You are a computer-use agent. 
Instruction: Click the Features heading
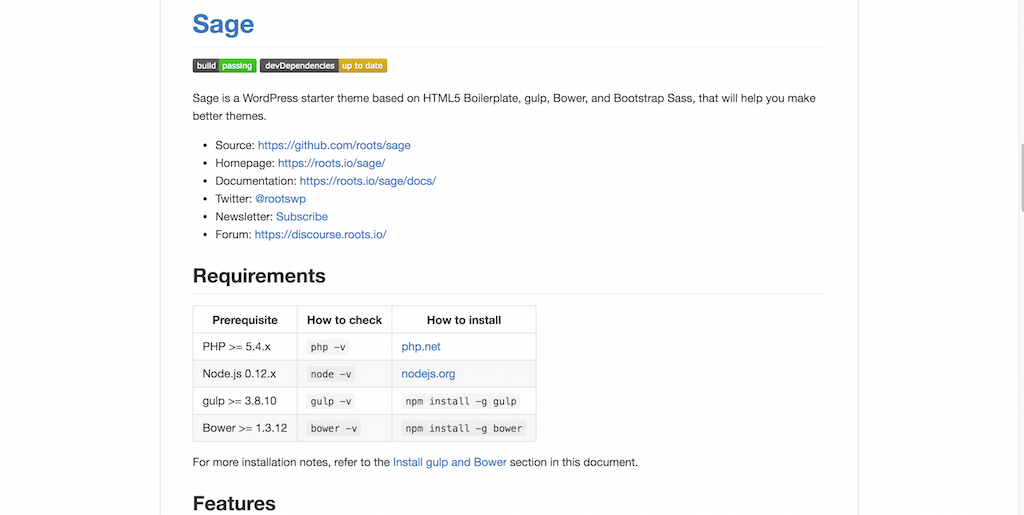tap(234, 503)
